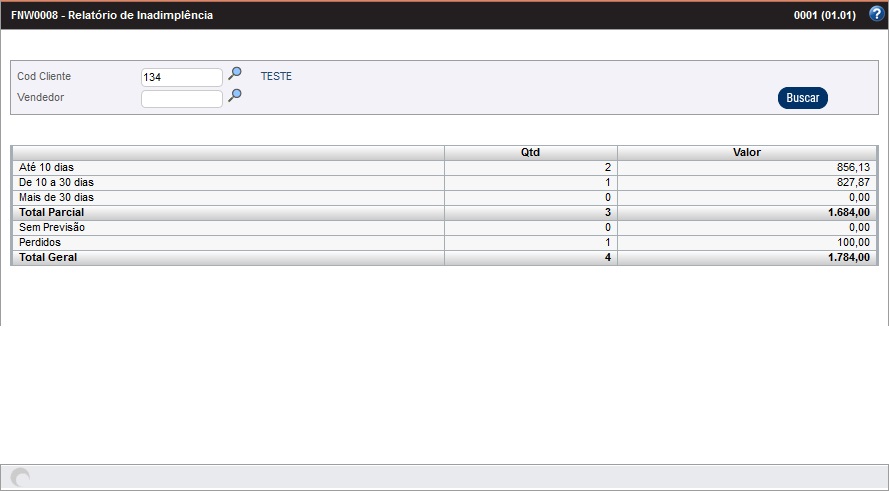Select the Até 10 dias row
Image resolution: width=889 pixels, height=491 pixels.
[47, 168]
